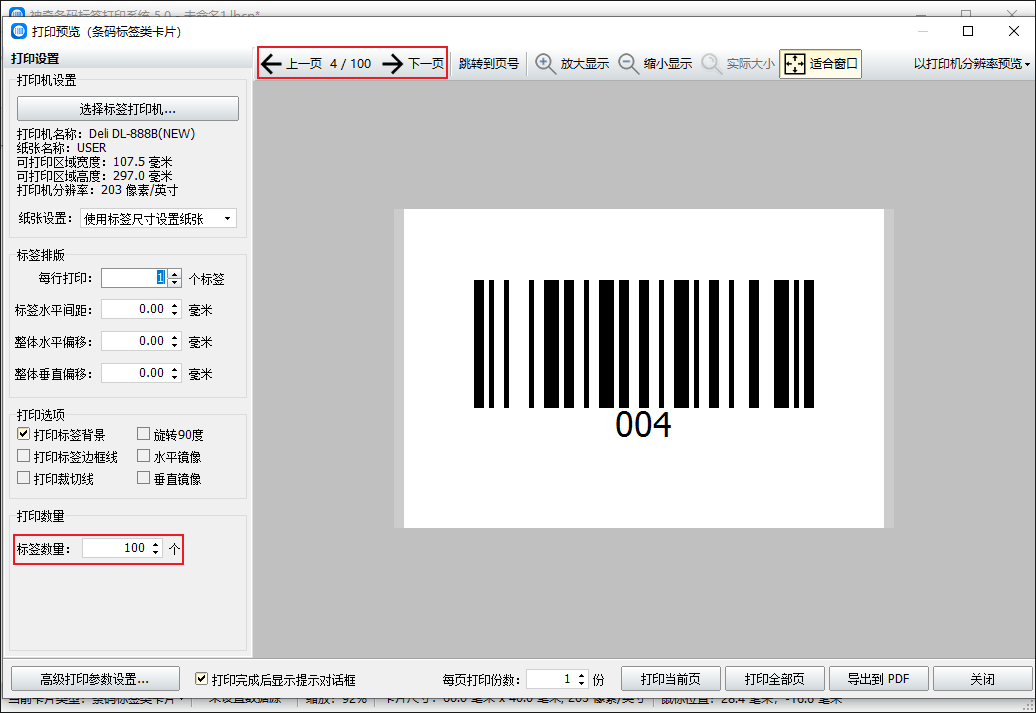
Task: Enable 旋转90度 checkbox
Action: pos(143,434)
